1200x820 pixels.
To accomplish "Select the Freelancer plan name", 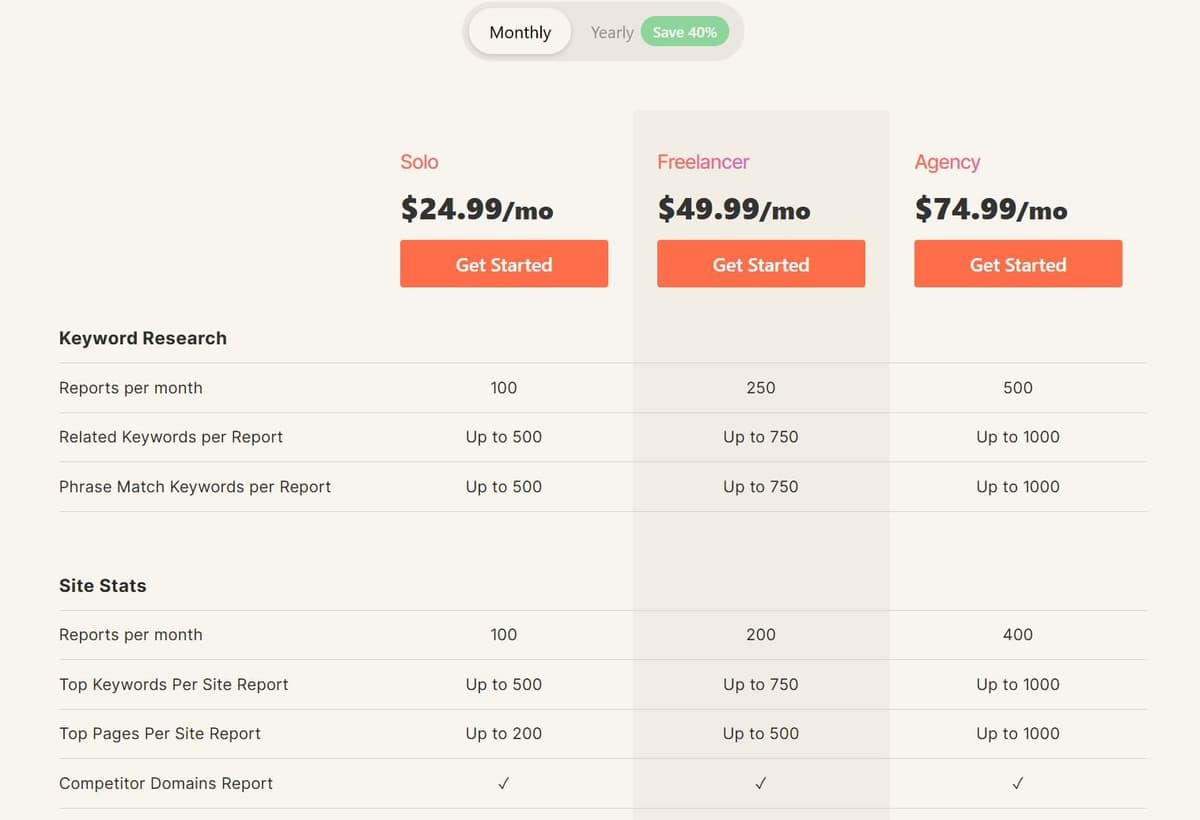I will pos(703,162).
